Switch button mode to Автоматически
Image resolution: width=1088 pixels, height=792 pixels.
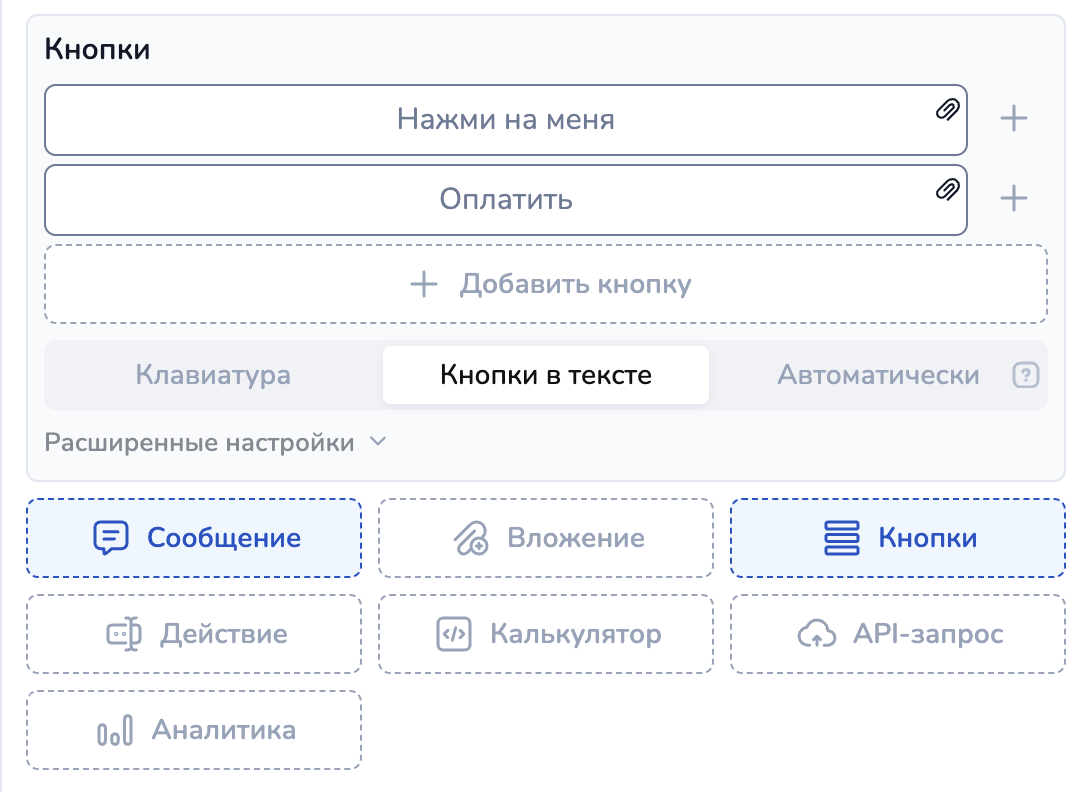pos(878,376)
